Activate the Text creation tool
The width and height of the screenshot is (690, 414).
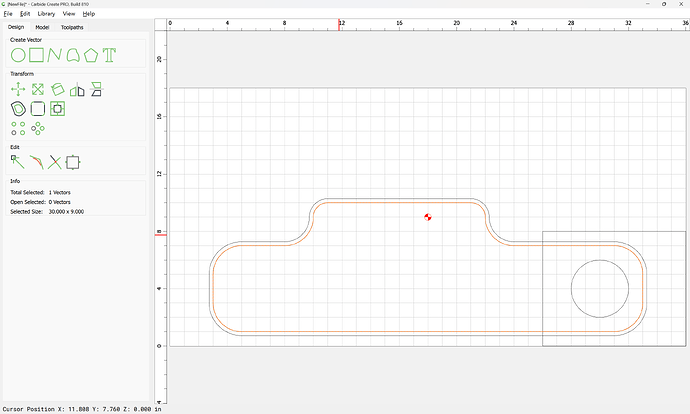pos(109,55)
